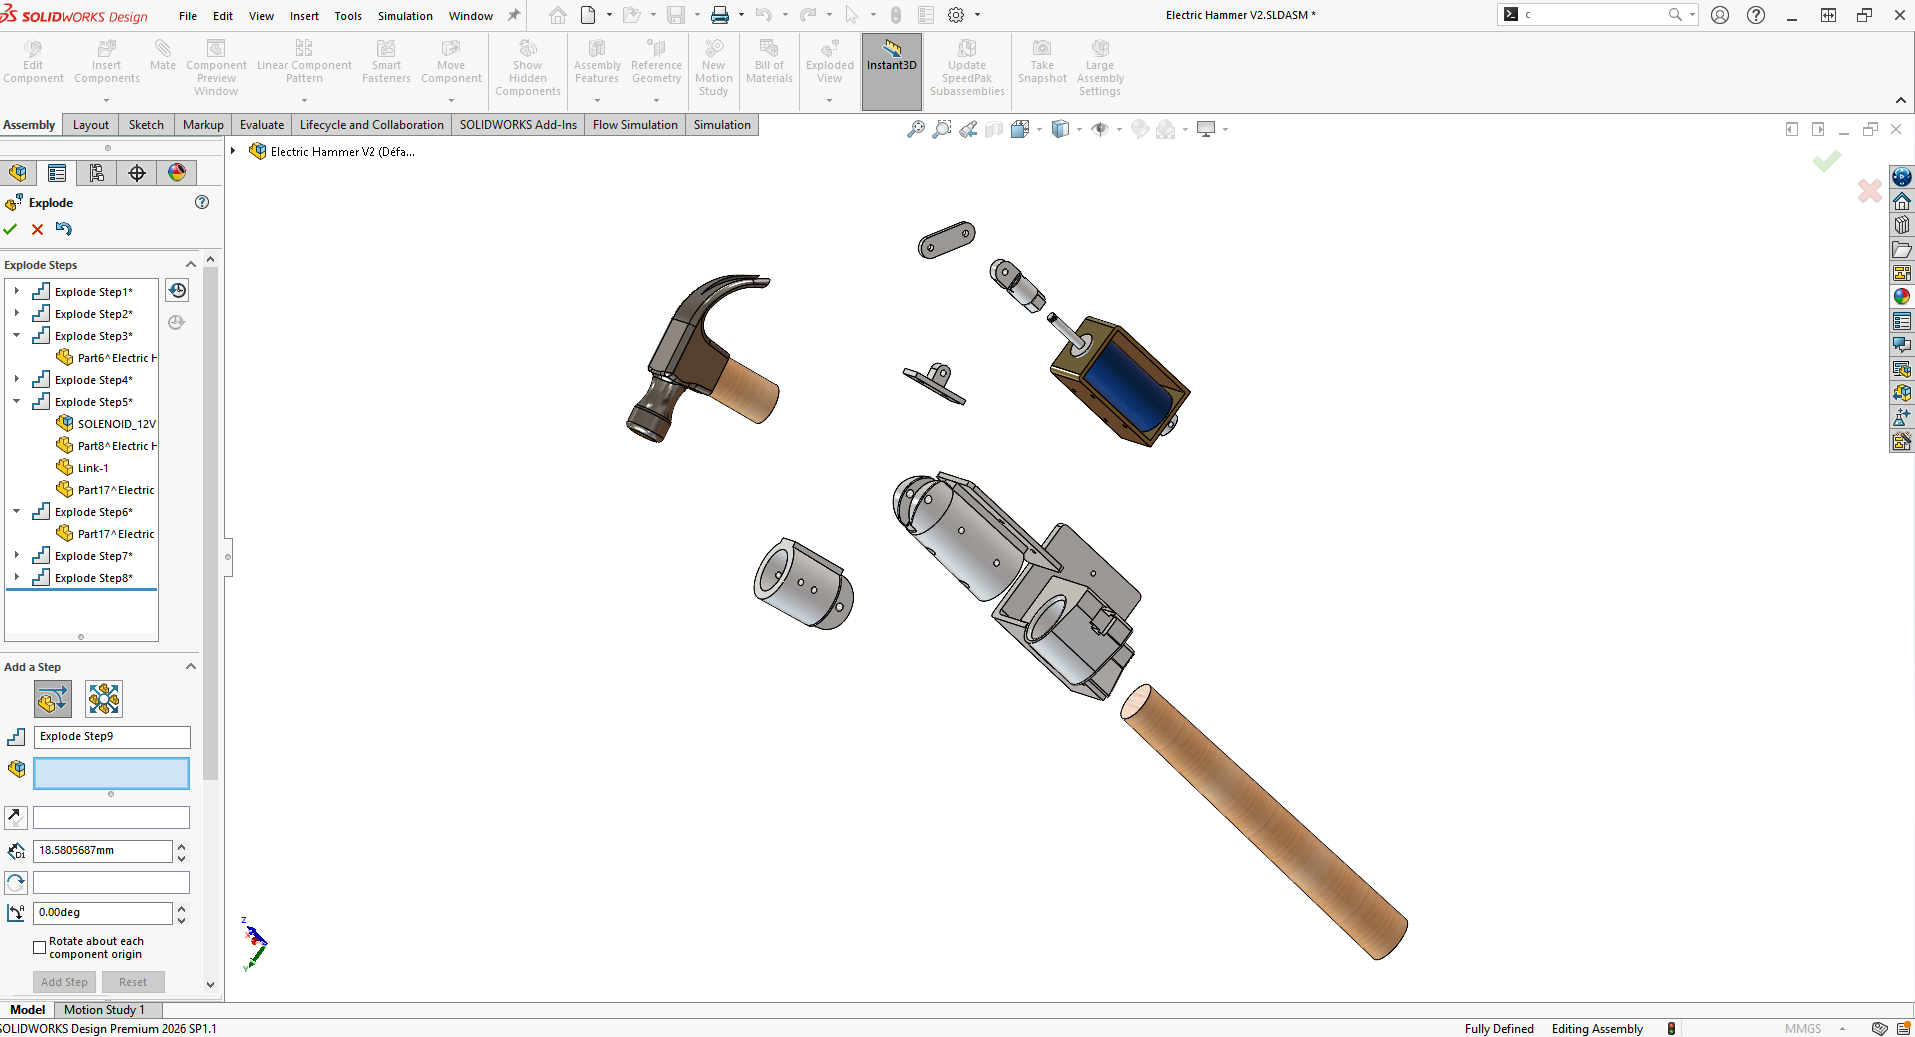The width and height of the screenshot is (1915, 1037).
Task: Click the Add Step button
Action: coord(65,982)
